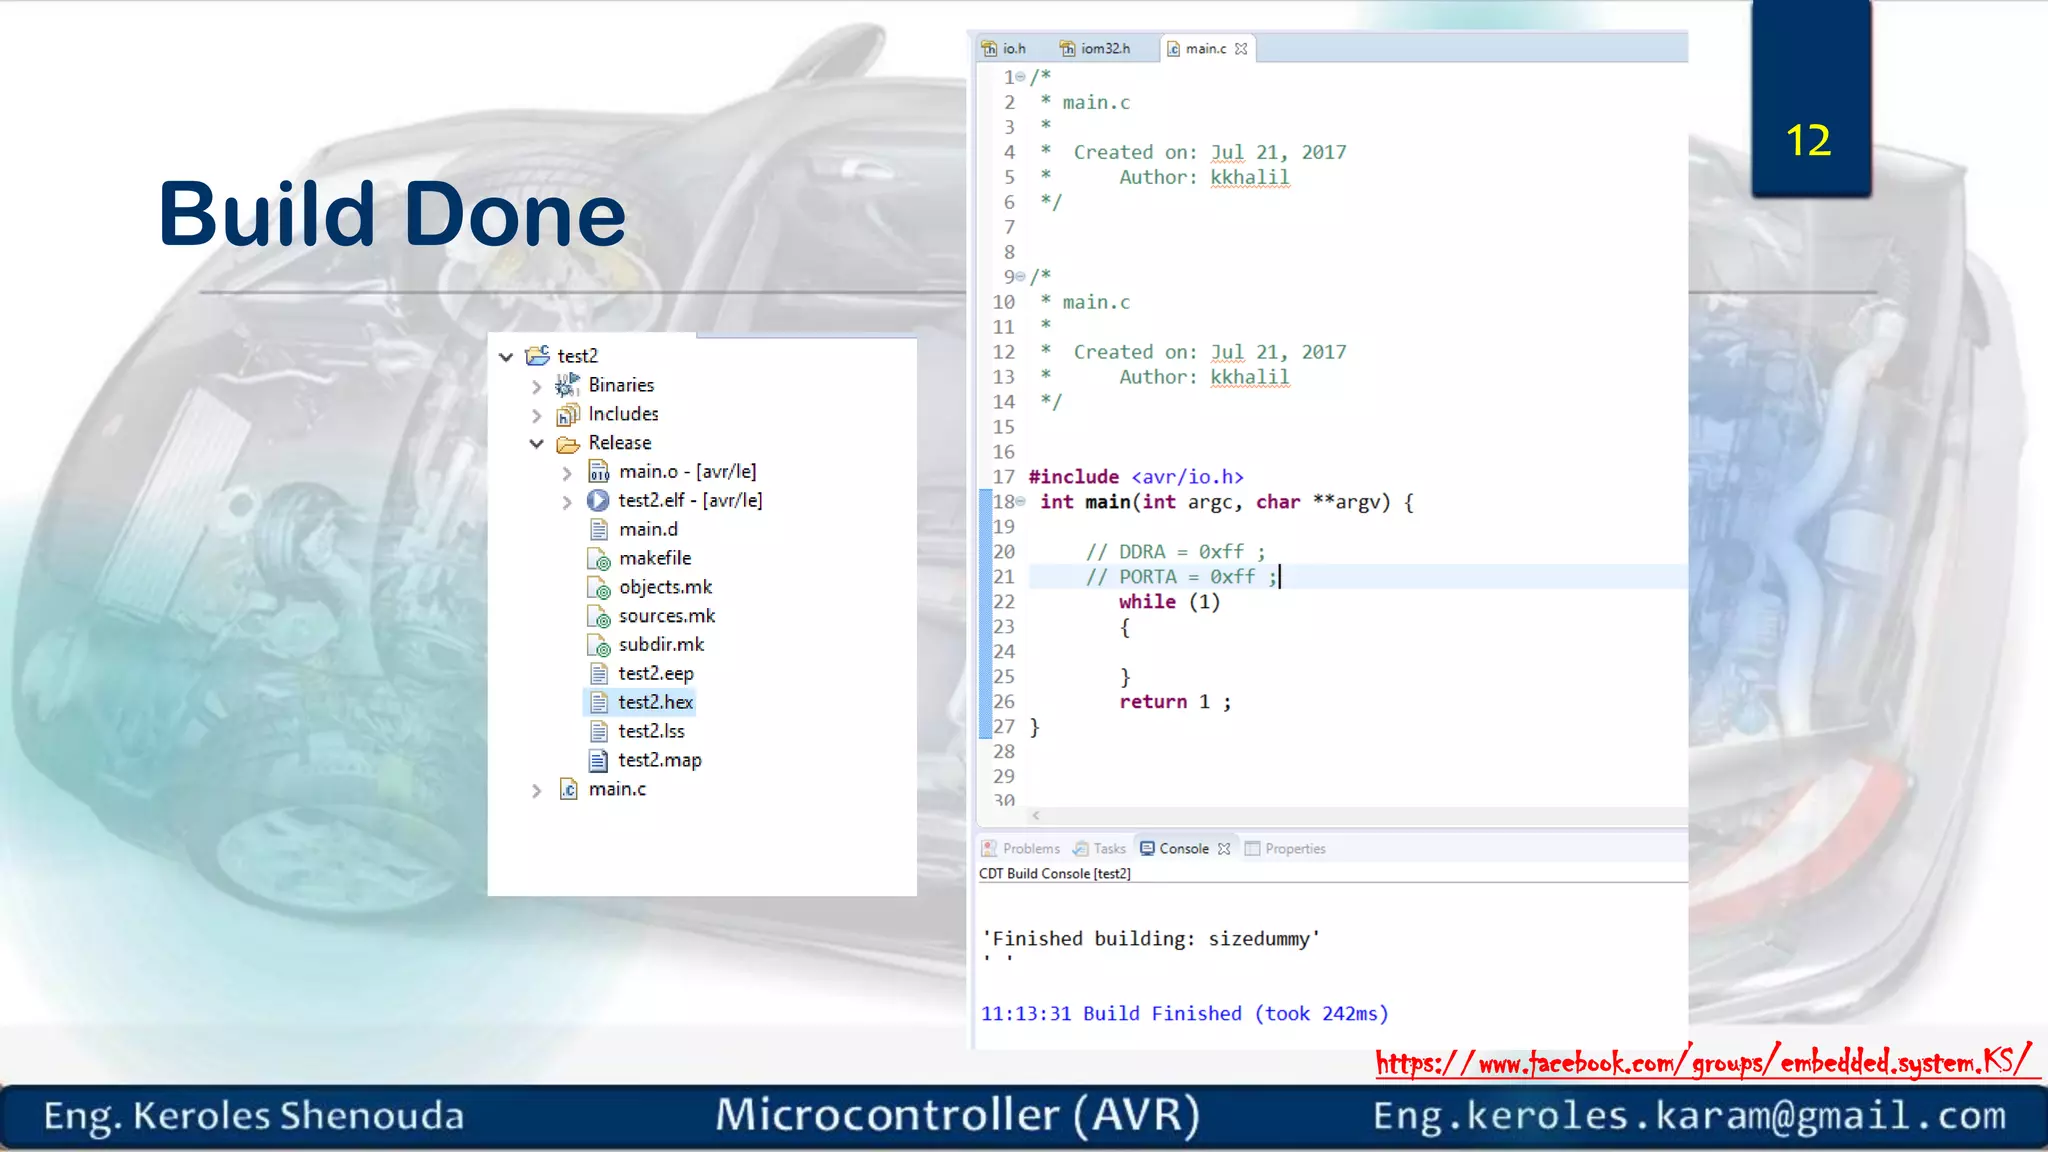Click the Includes icon
This screenshot has height=1152, width=2048.
point(568,414)
